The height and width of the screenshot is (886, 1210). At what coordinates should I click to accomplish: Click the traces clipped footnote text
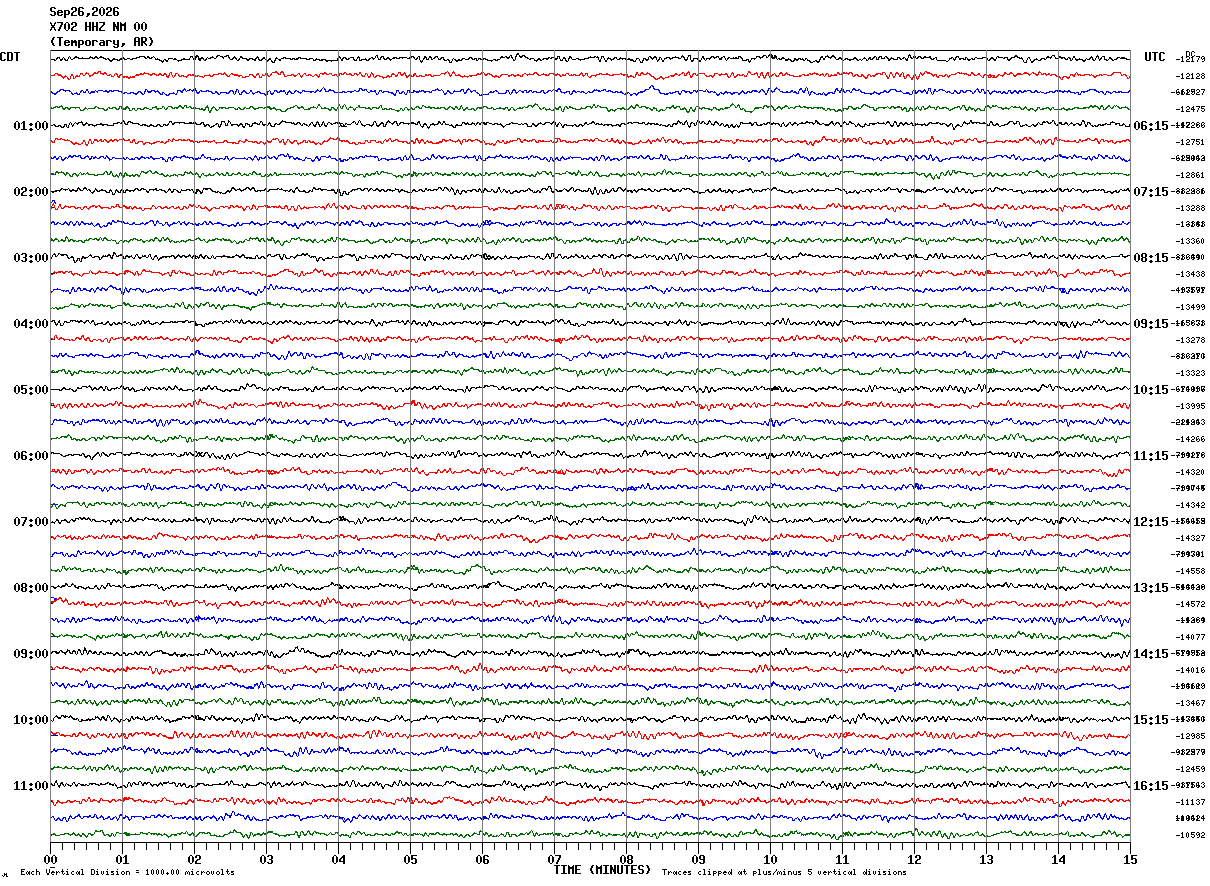pyautogui.click(x=784, y=873)
